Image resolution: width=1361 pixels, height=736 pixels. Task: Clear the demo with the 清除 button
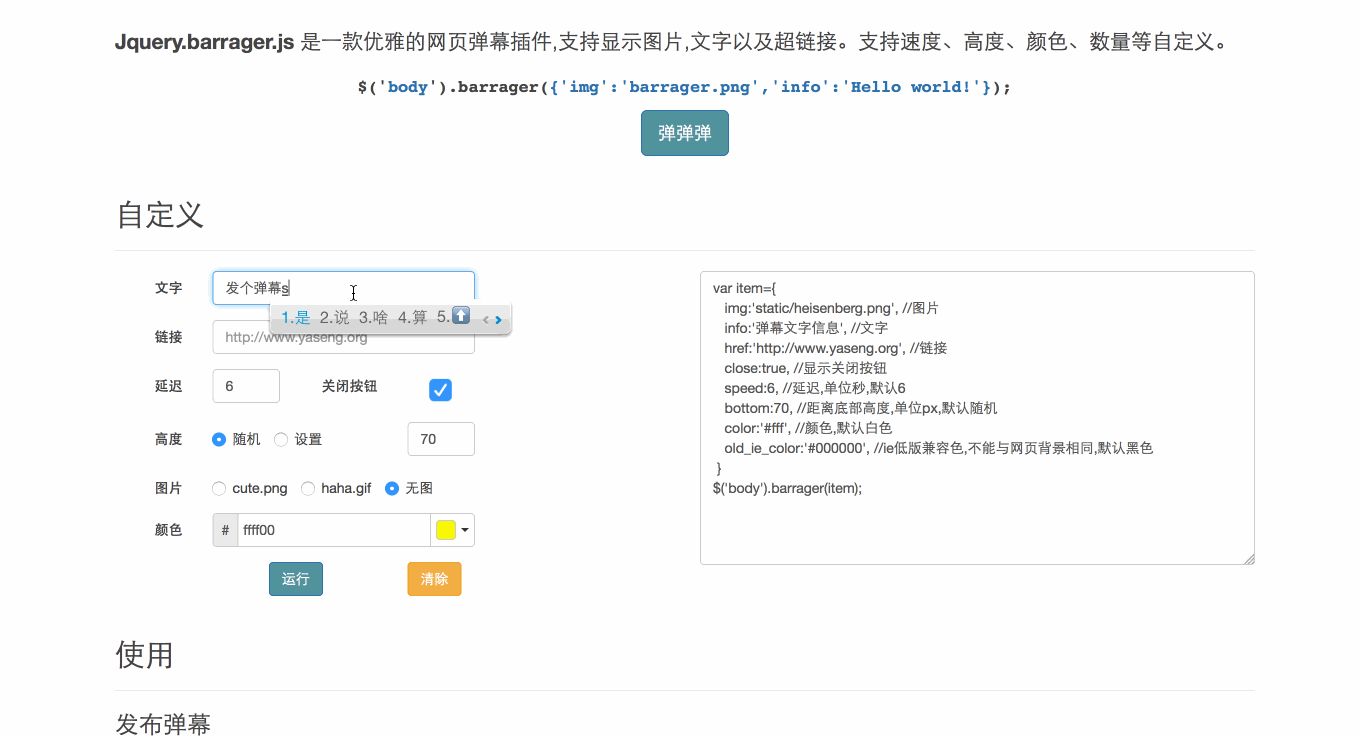click(x=434, y=578)
